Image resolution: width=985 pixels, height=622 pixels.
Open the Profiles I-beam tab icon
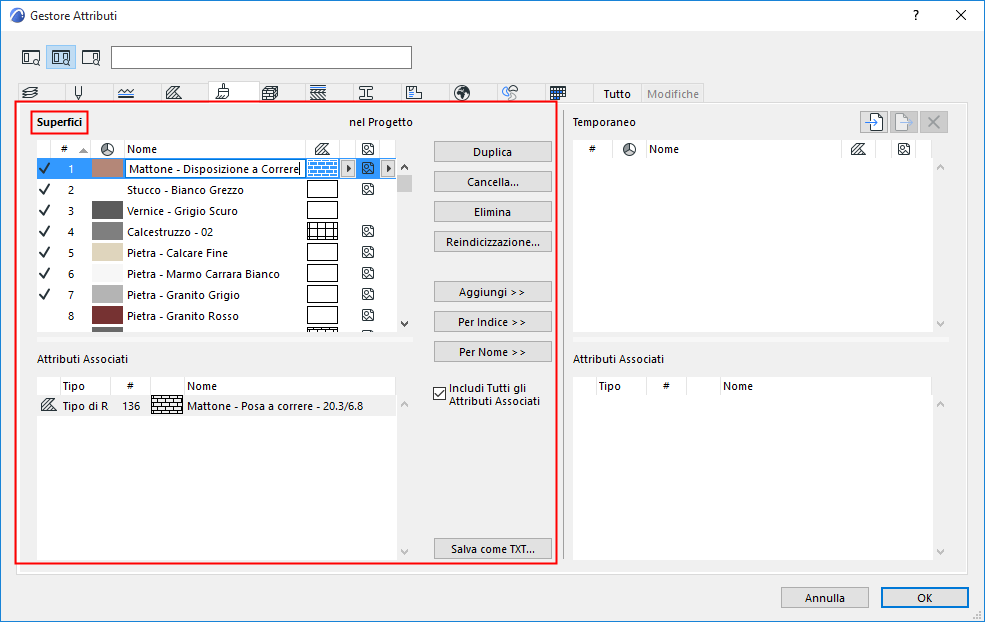point(366,93)
